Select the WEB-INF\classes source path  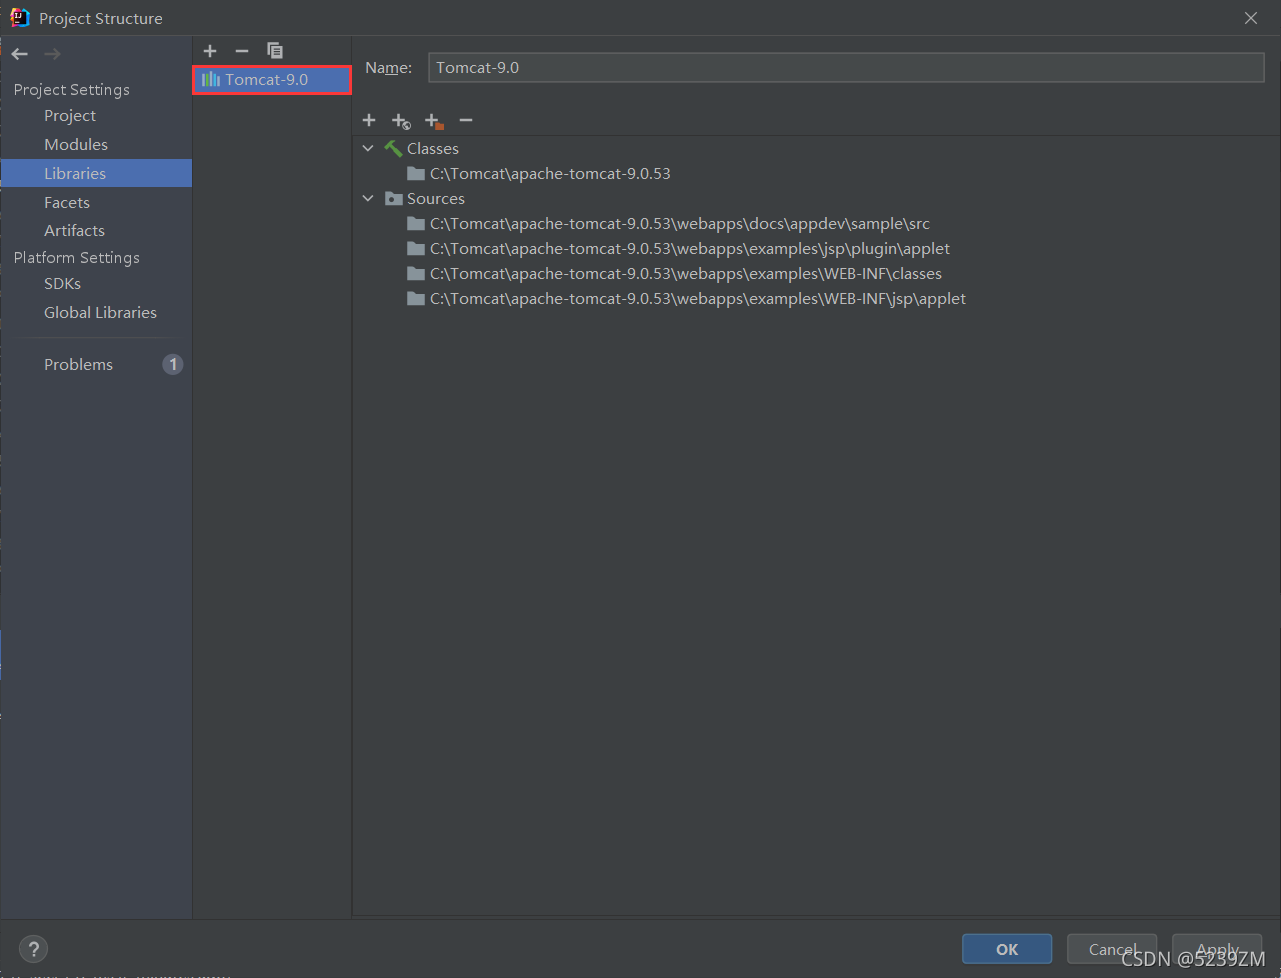[686, 274]
